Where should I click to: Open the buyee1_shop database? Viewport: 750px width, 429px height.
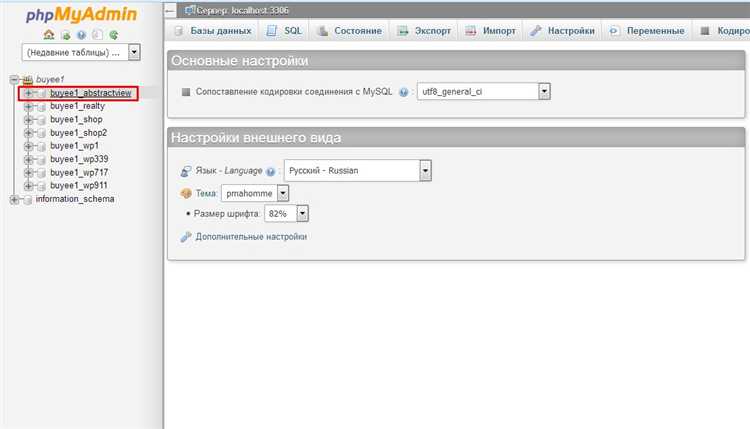coord(76,120)
